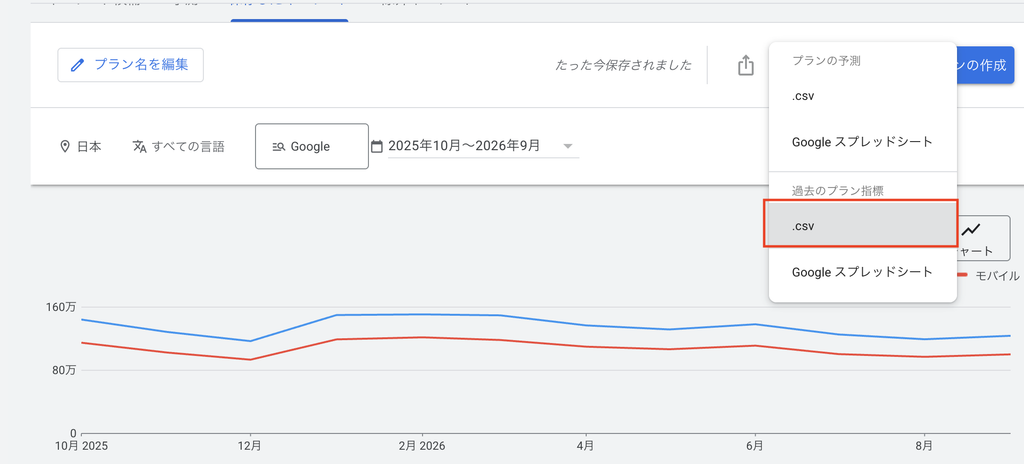Click the location pin icon next to 日本
This screenshot has width=1024, height=464.
(x=65, y=146)
